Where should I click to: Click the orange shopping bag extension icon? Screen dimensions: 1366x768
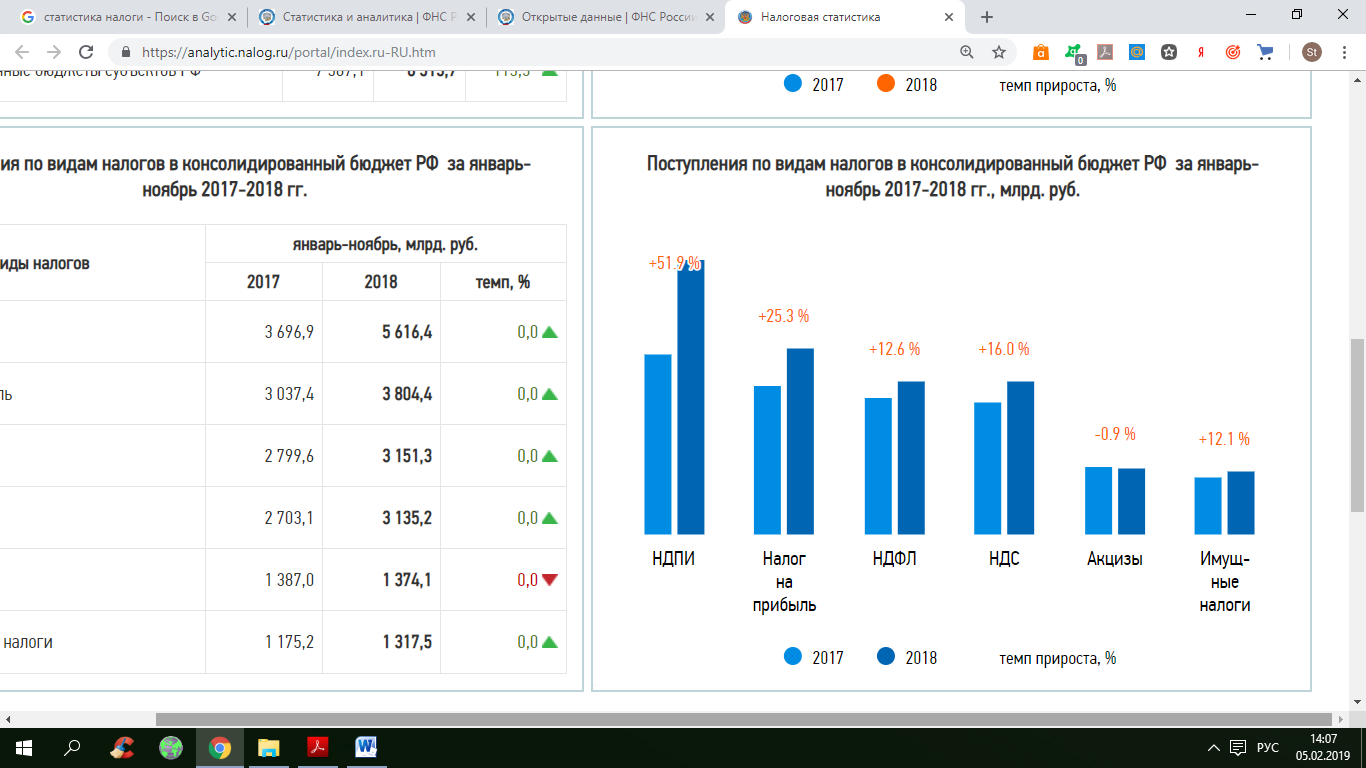(x=1040, y=52)
